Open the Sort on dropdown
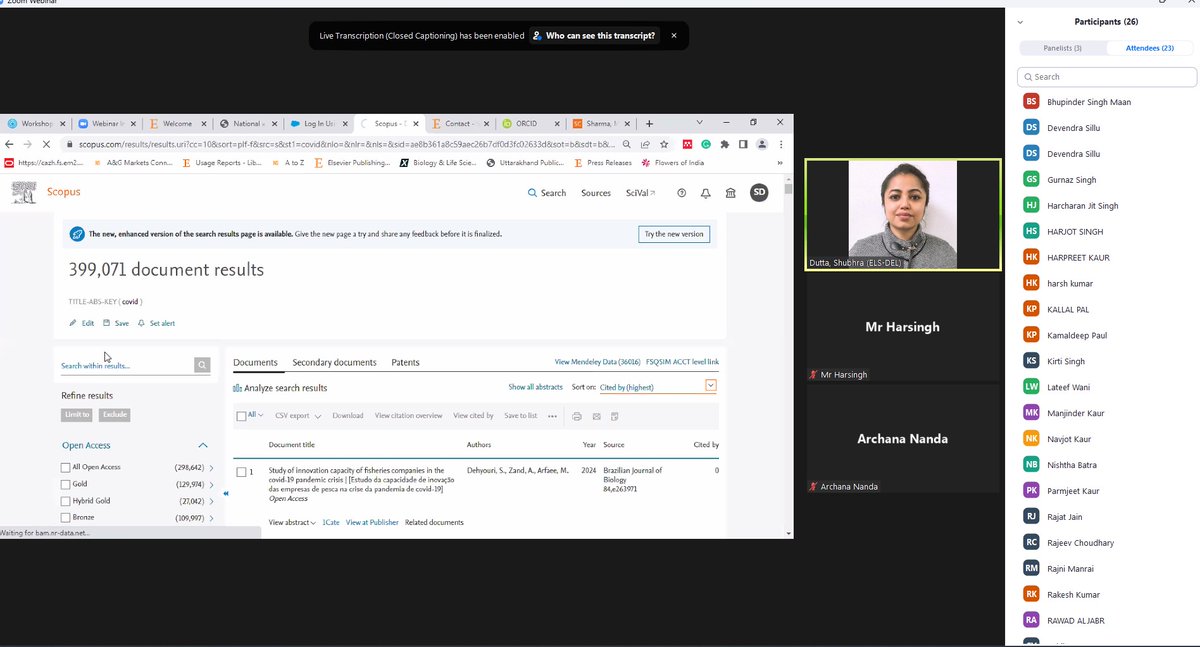Screen dimensions: 1200x647 [659, 387]
